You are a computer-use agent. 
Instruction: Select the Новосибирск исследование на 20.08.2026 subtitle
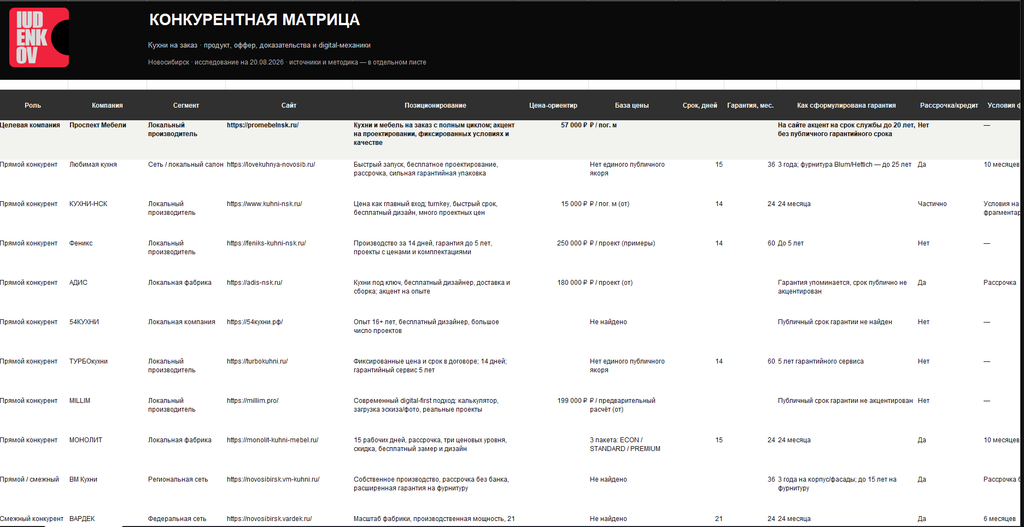[x=287, y=62]
